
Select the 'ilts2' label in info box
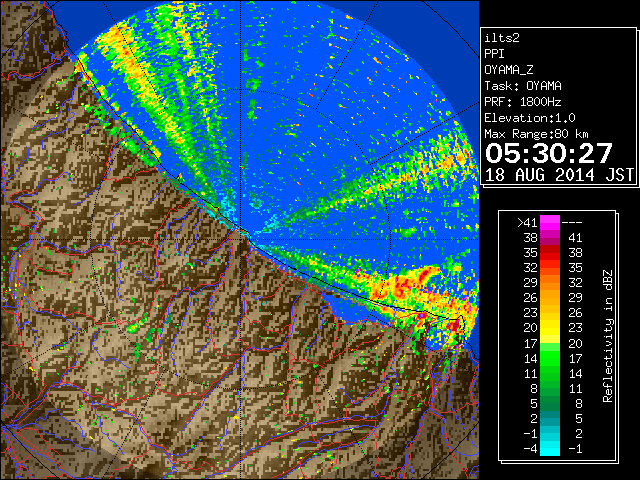(x=502, y=38)
